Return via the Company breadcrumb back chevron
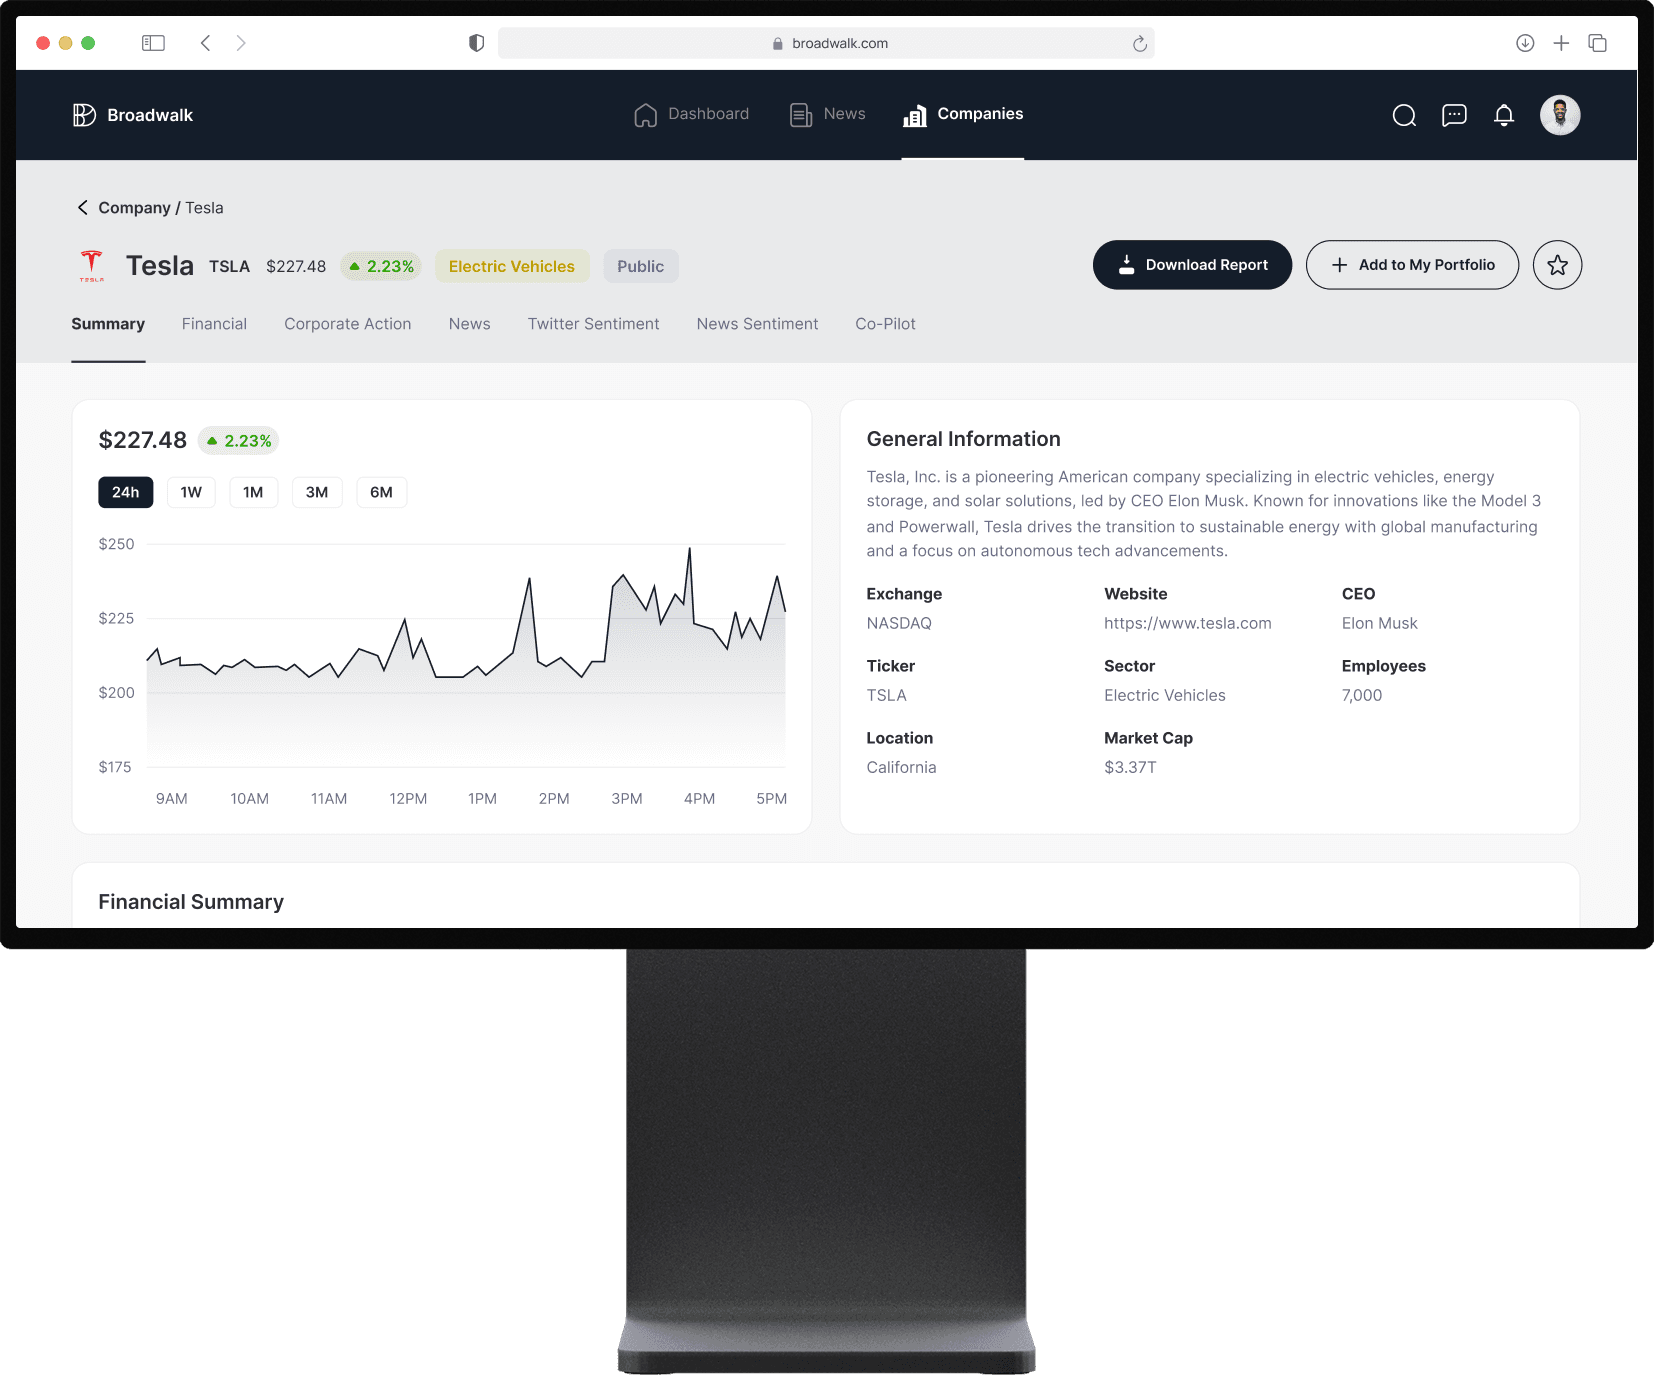Image resolution: width=1654 pixels, height=1375 pixels. coord(83,208)
